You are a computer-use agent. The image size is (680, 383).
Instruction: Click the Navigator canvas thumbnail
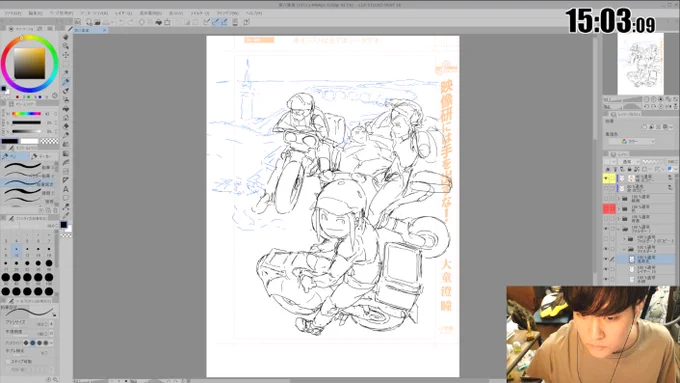(640, 64)
